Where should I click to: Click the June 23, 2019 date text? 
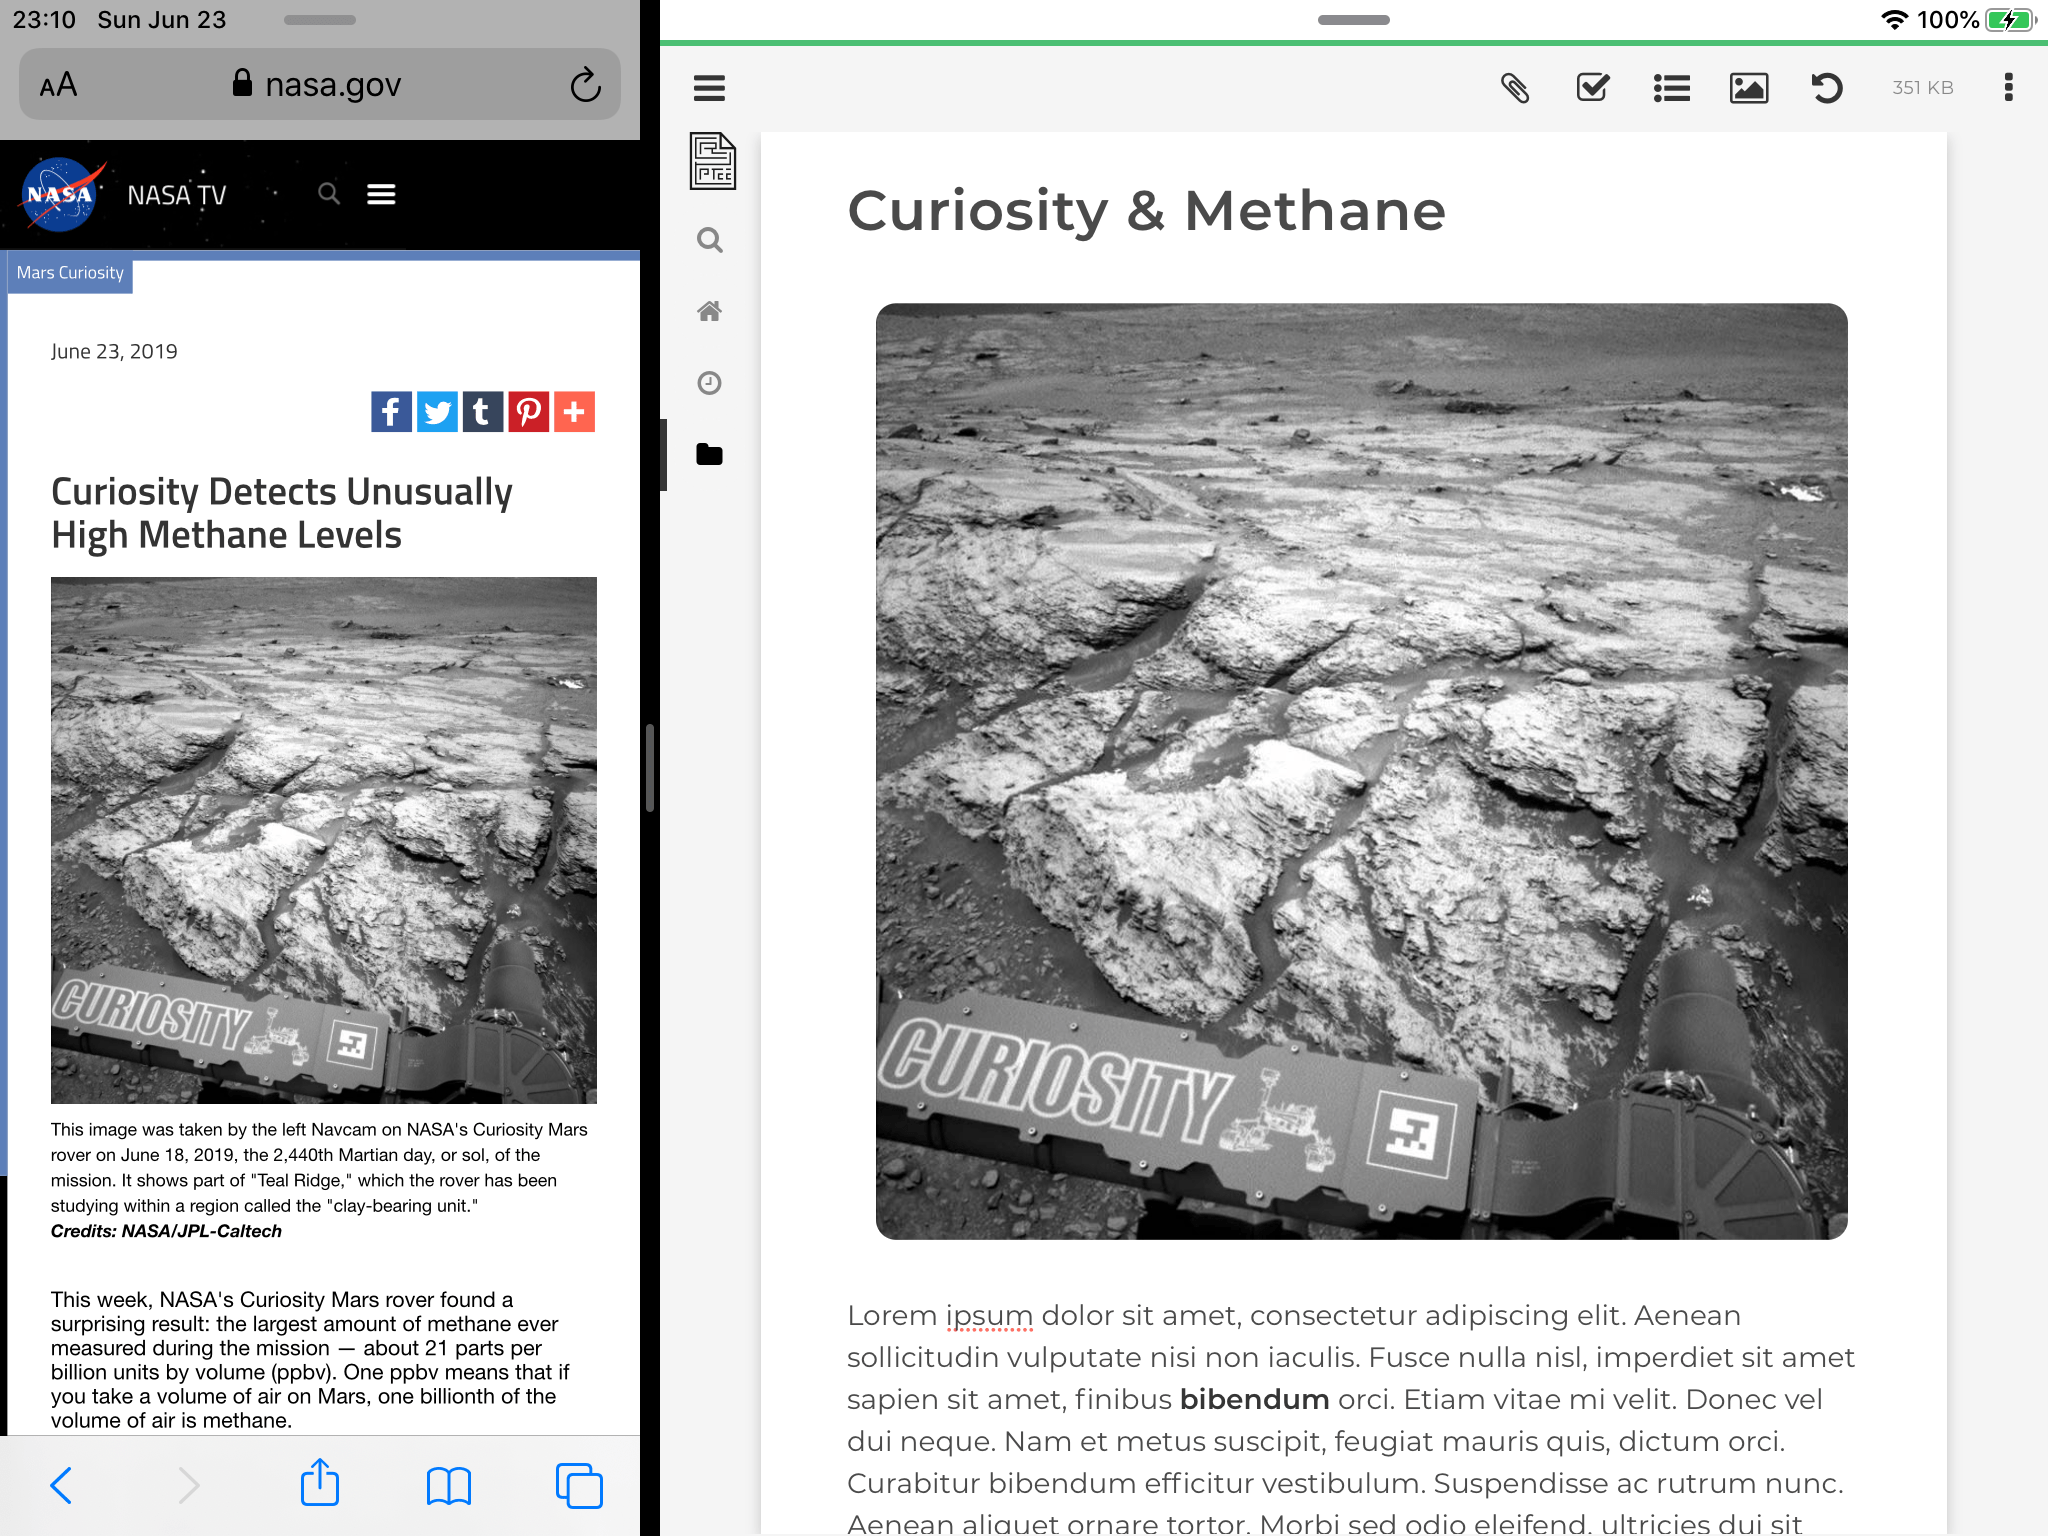(114, 351)
